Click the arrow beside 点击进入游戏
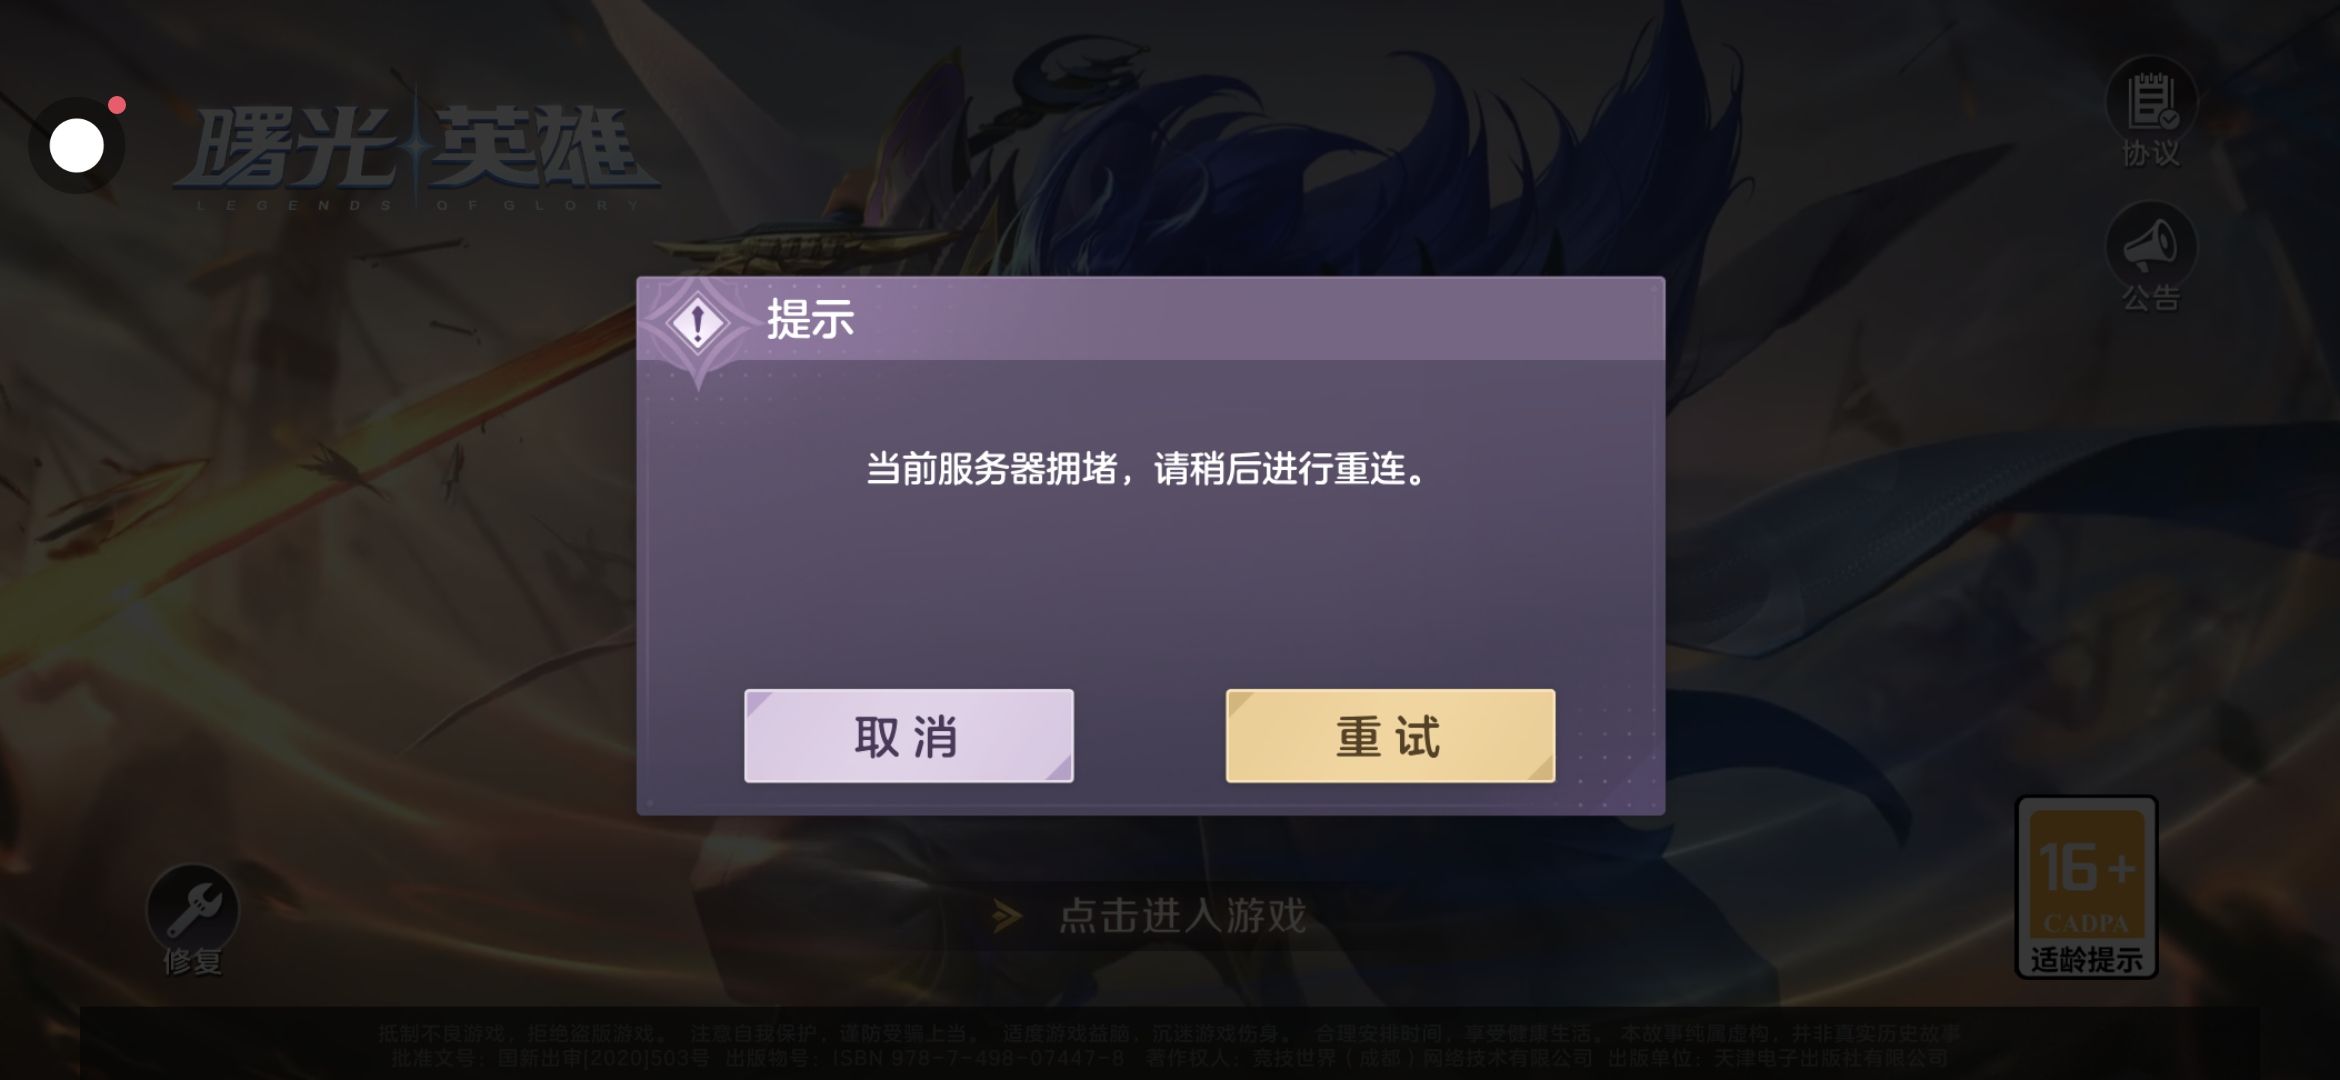 tap(1007, 915)
